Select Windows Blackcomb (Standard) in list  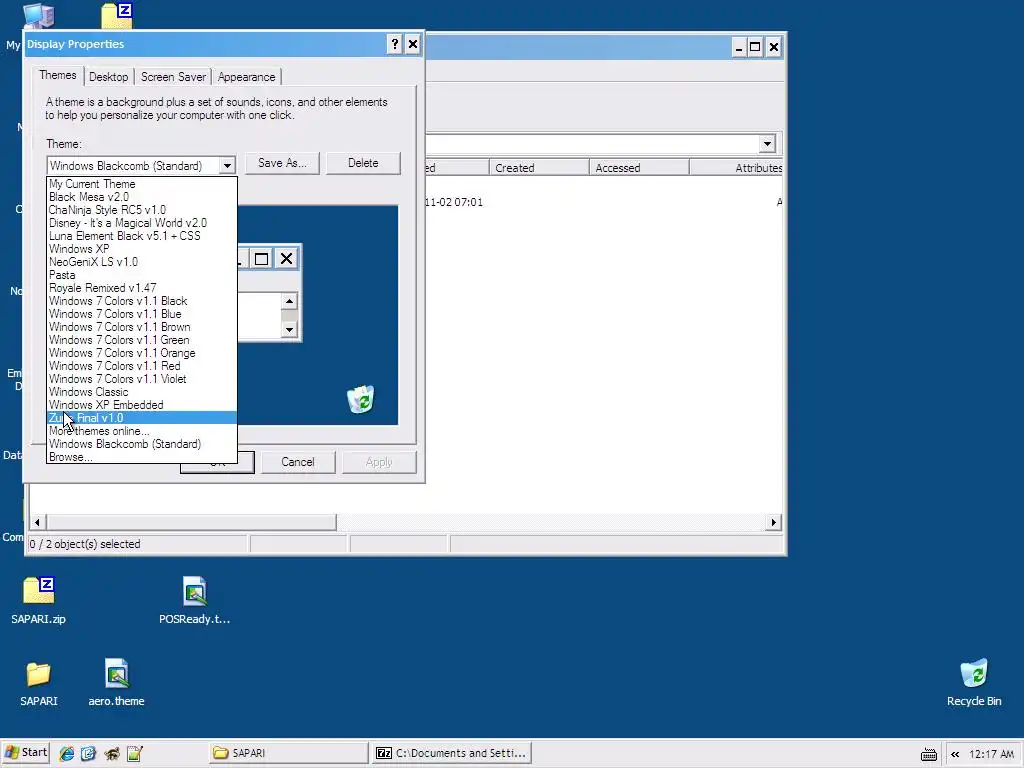tap(142, 444)
